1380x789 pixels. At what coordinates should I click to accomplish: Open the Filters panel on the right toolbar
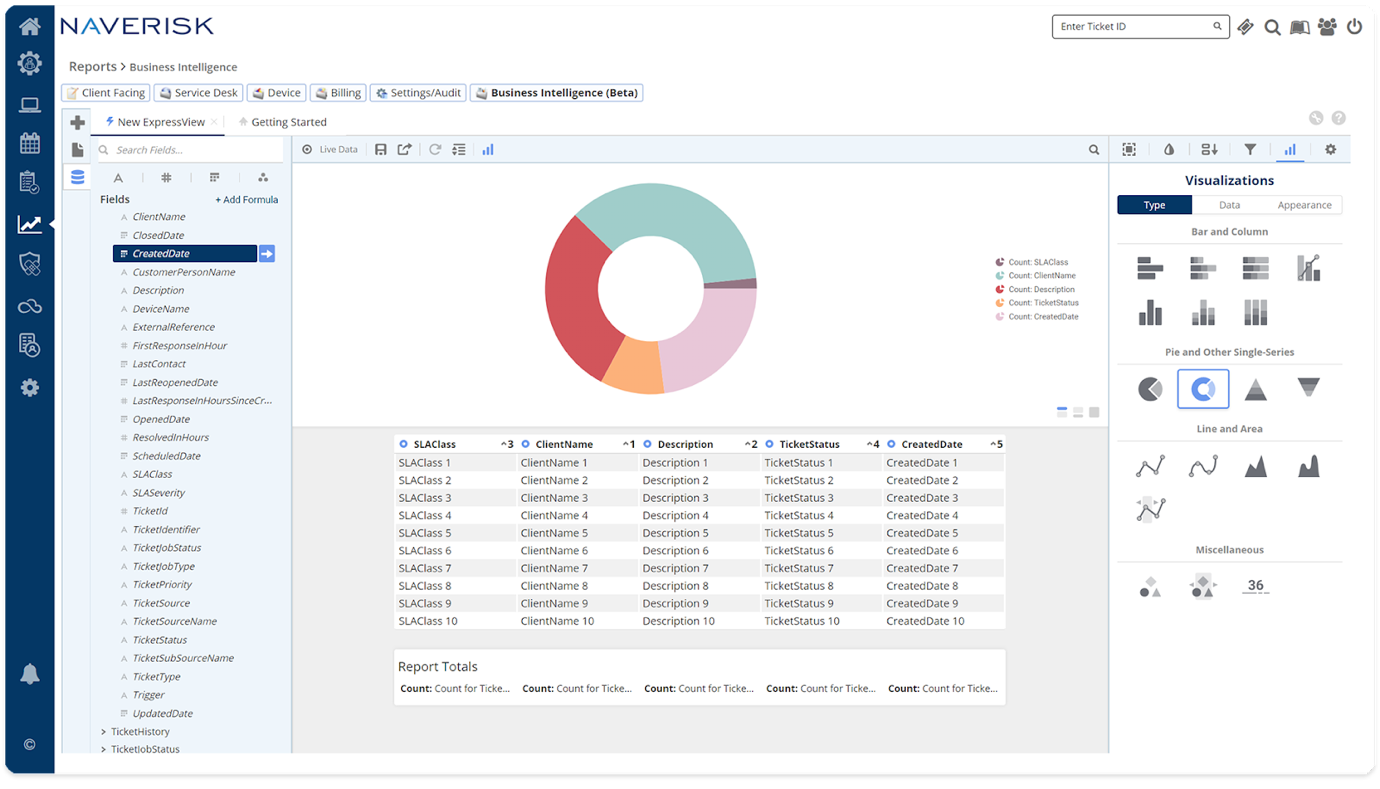point(1249,148)
